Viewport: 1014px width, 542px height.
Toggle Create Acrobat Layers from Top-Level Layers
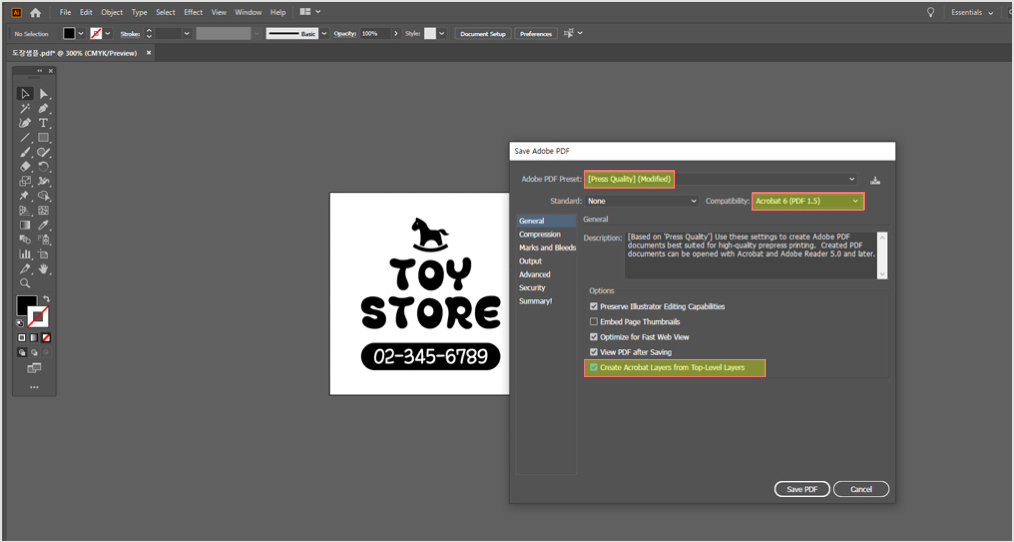594,367
